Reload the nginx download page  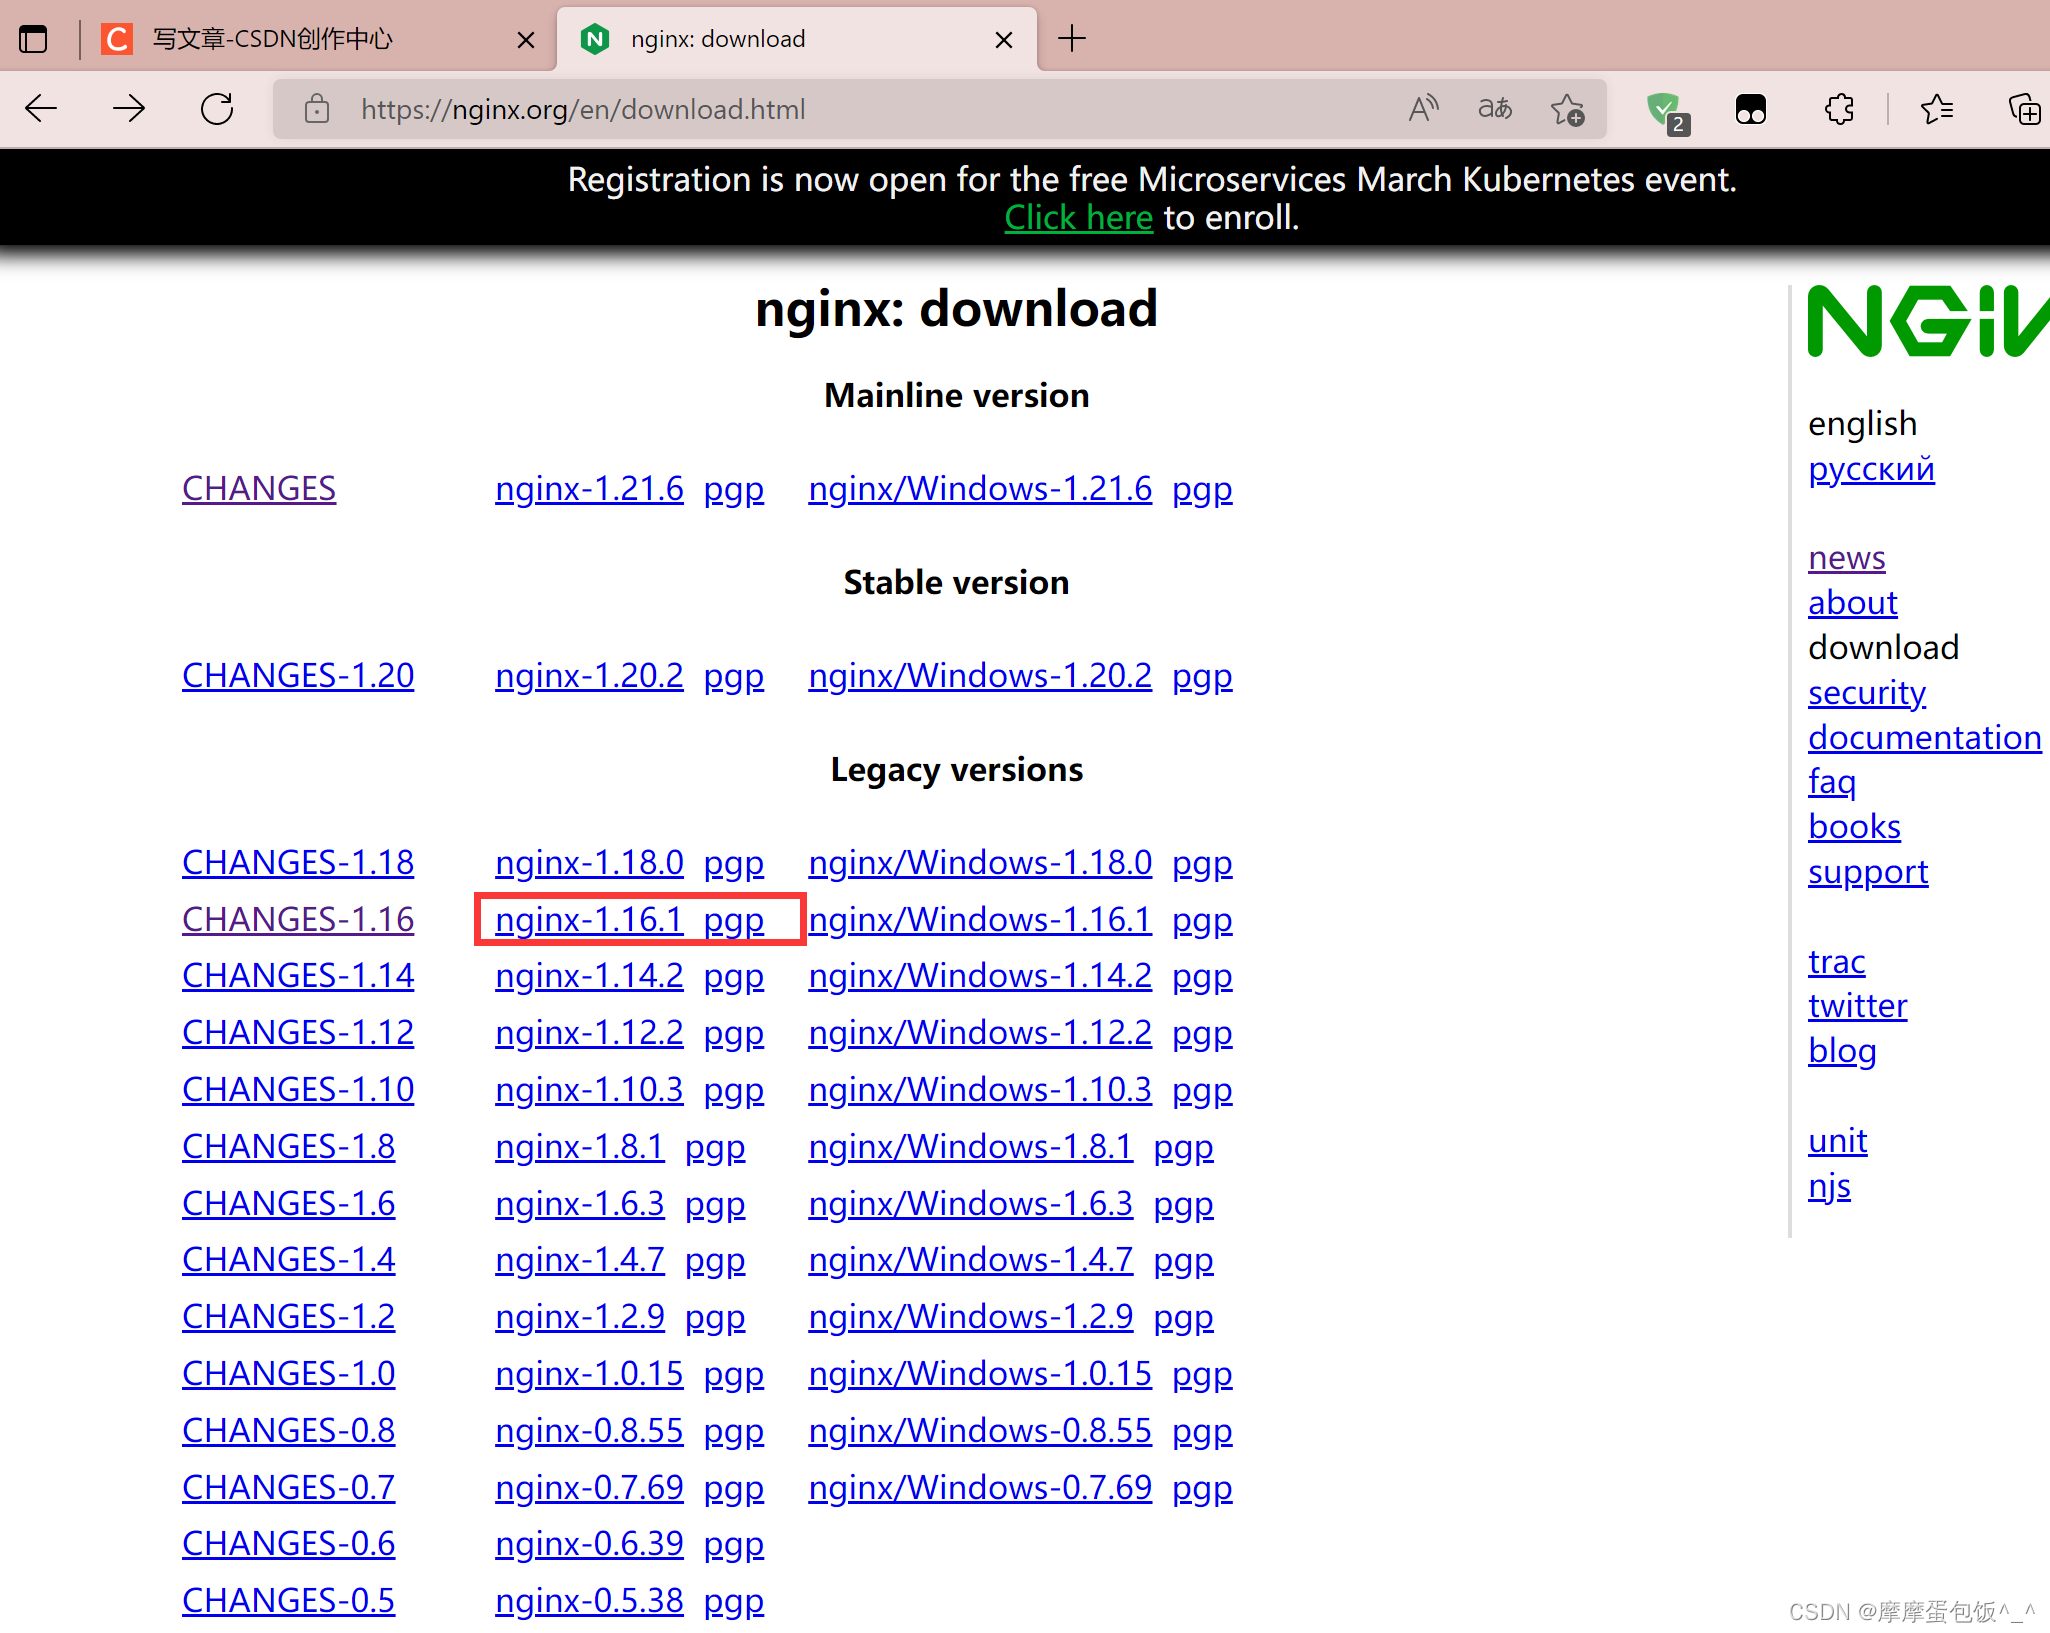tap(217, 109)
